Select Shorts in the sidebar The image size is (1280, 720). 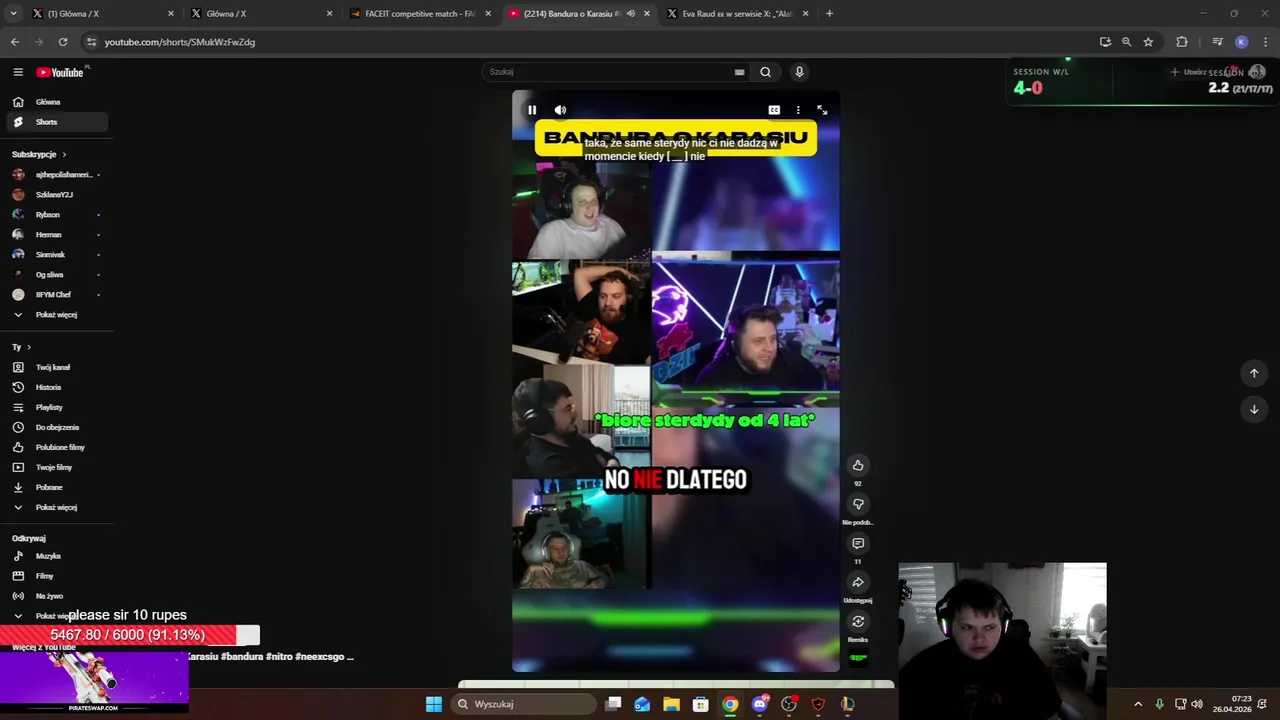57,122
